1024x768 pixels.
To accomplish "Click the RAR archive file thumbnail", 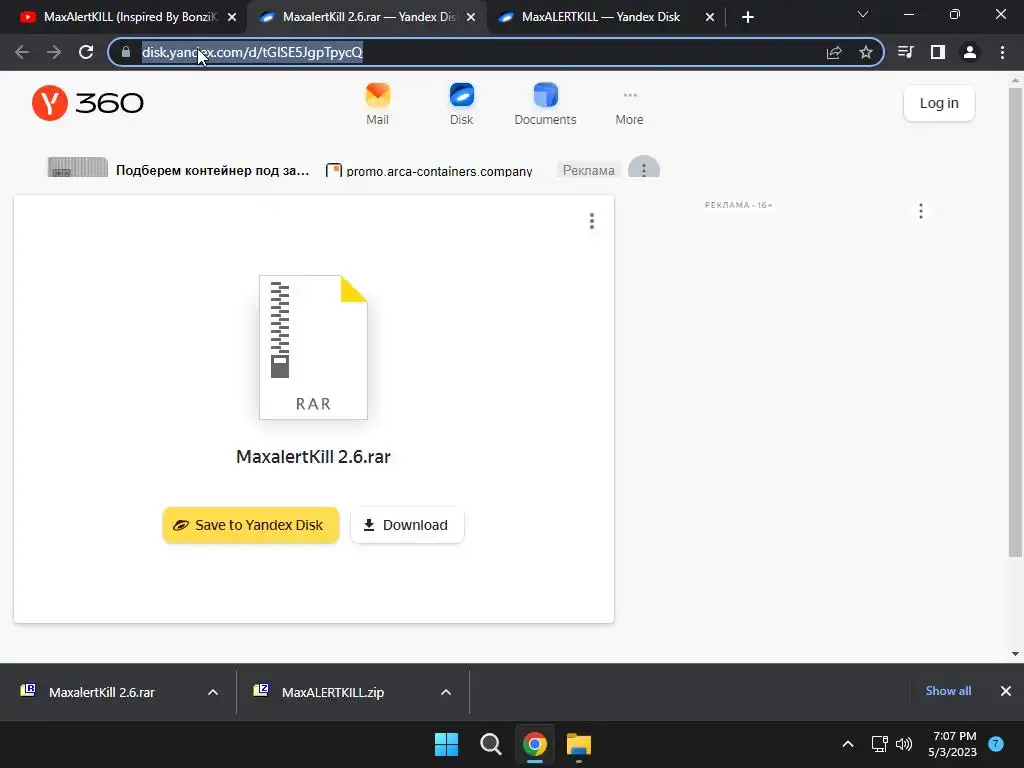I will (313, 347).
